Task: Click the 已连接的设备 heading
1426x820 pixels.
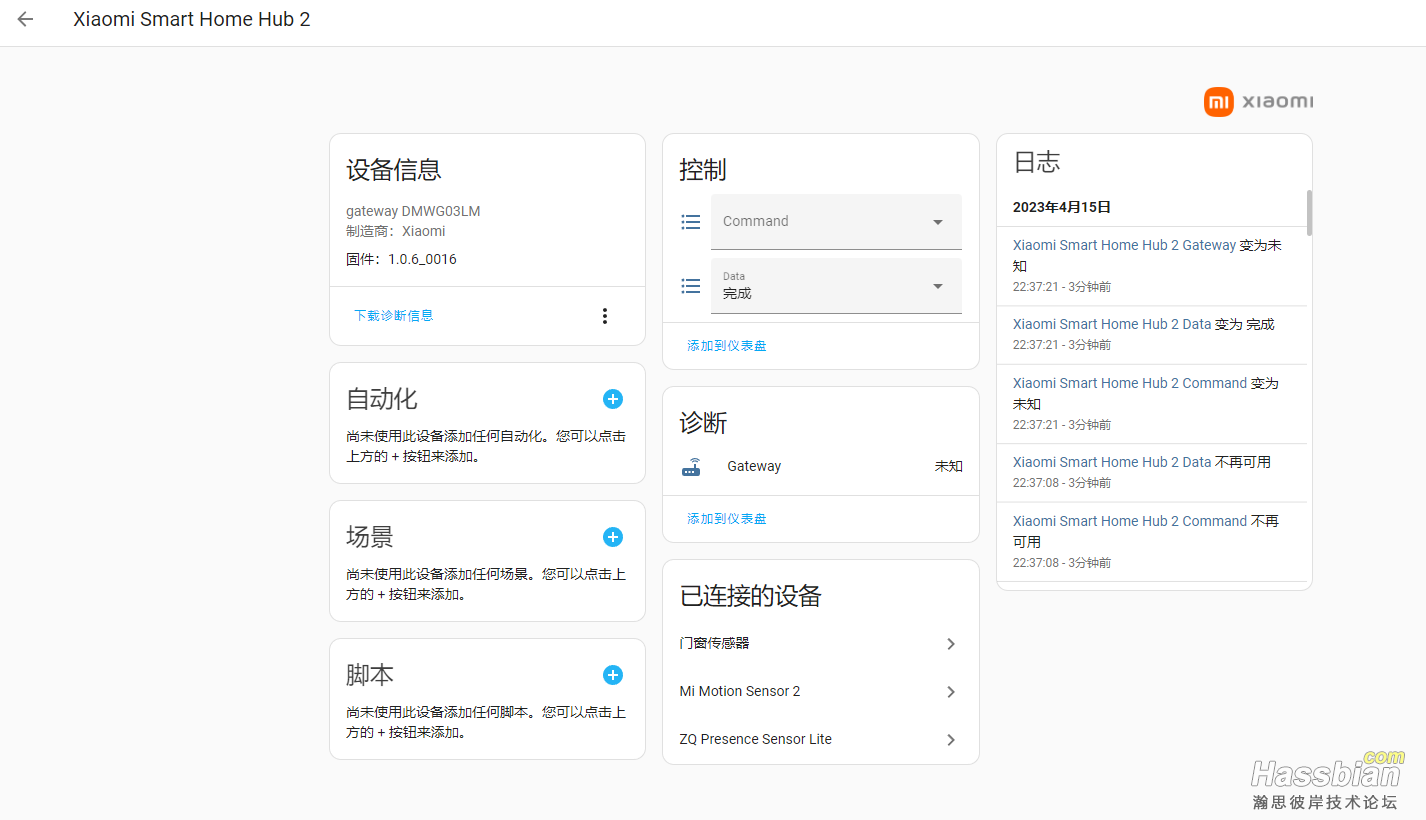Action: coord(751,597)
